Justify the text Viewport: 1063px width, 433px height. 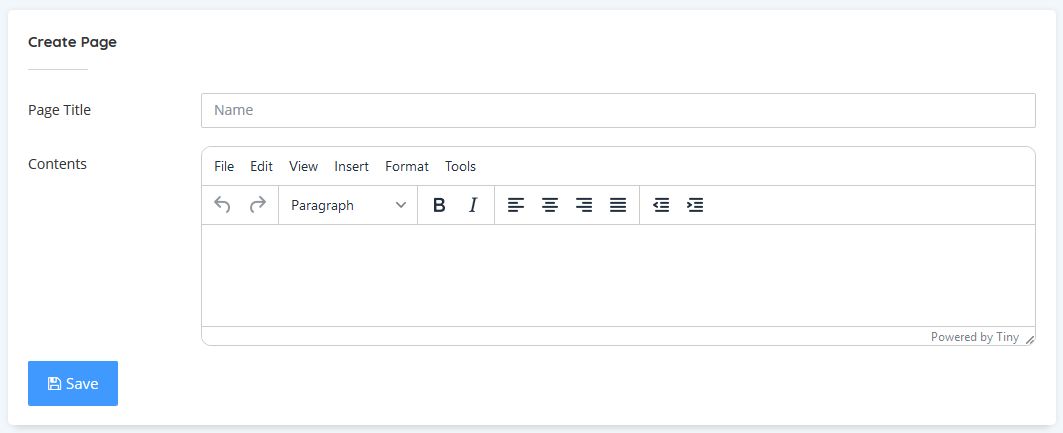pos(618,205)
